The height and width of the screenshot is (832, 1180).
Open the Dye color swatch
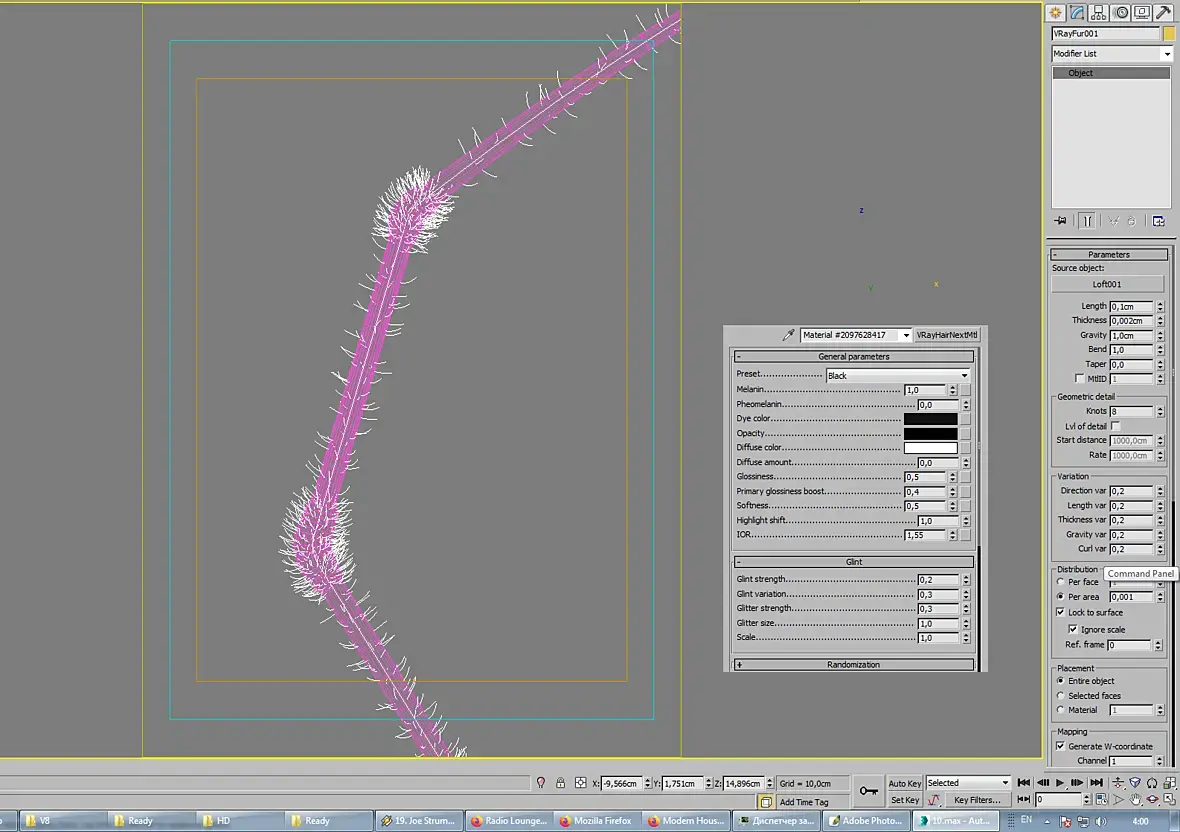point(930,419)
